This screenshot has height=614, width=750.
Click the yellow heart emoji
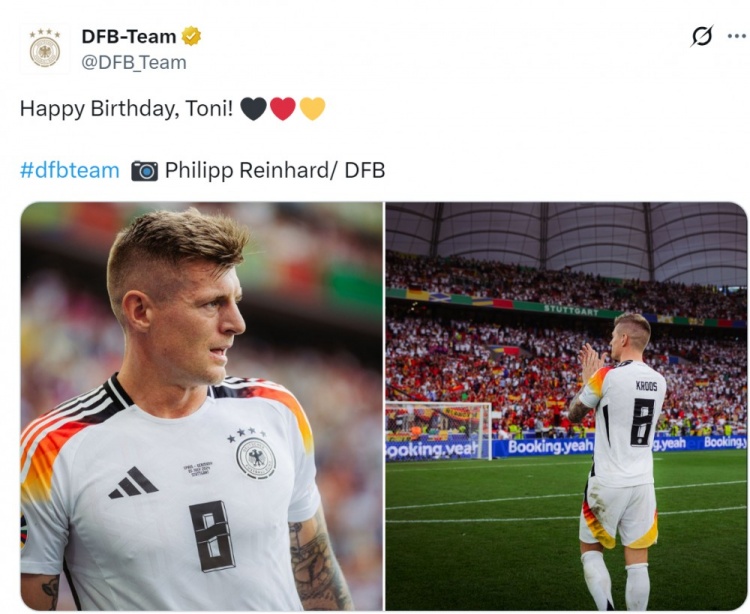coord(313,109)
